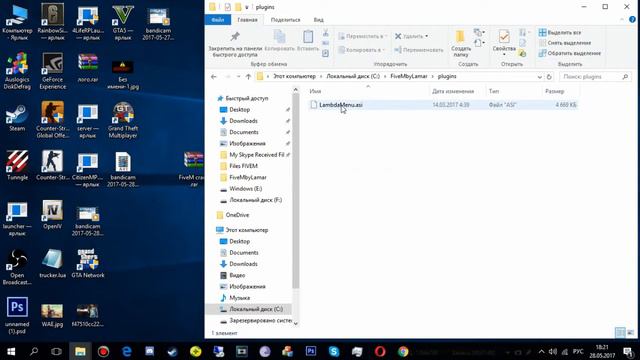Screen dimensions: 640x360
Task: Open the recent locations dropdown arrow
Action: (238, 77)
